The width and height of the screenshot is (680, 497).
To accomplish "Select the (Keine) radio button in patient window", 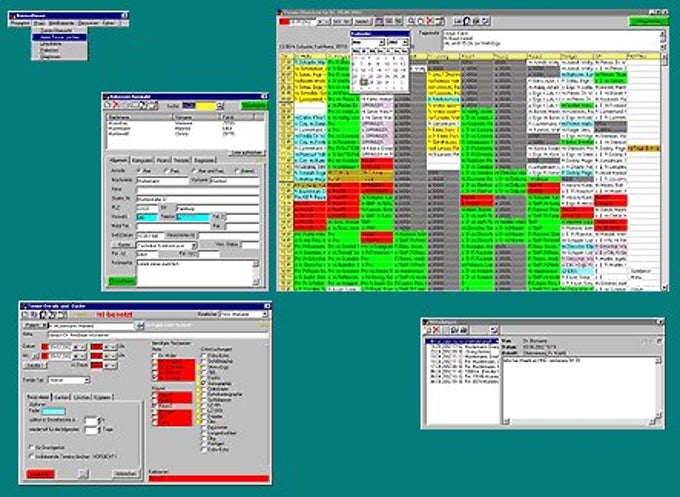I will pyautogui.click(x=237, y=171).
